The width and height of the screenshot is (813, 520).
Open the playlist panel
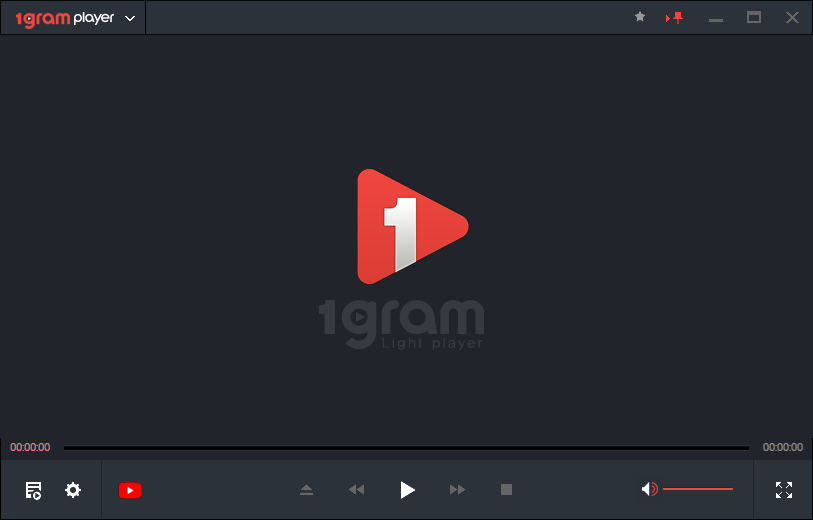pyautogui.click(x=34, y=490)
